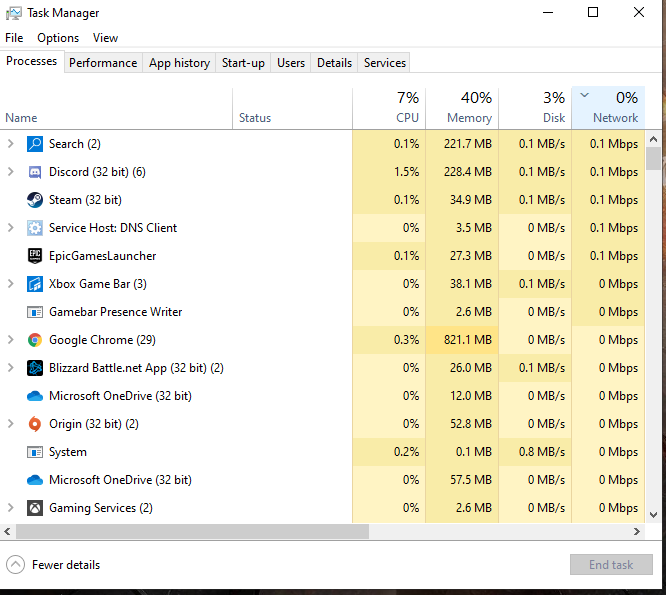Viewport: 666px width, 595px height.
Task: Click the Gaming Services Xbox icon
Action: coord(35,508)
